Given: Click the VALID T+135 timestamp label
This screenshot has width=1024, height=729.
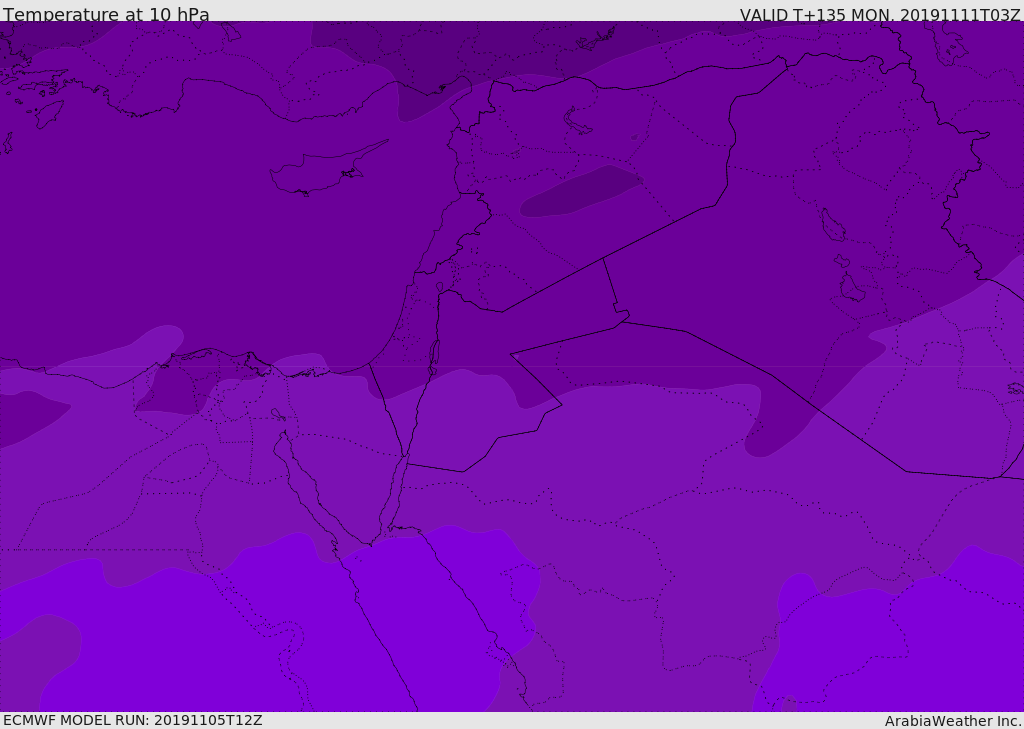Looking at the screenshot, I should point(880,15).
